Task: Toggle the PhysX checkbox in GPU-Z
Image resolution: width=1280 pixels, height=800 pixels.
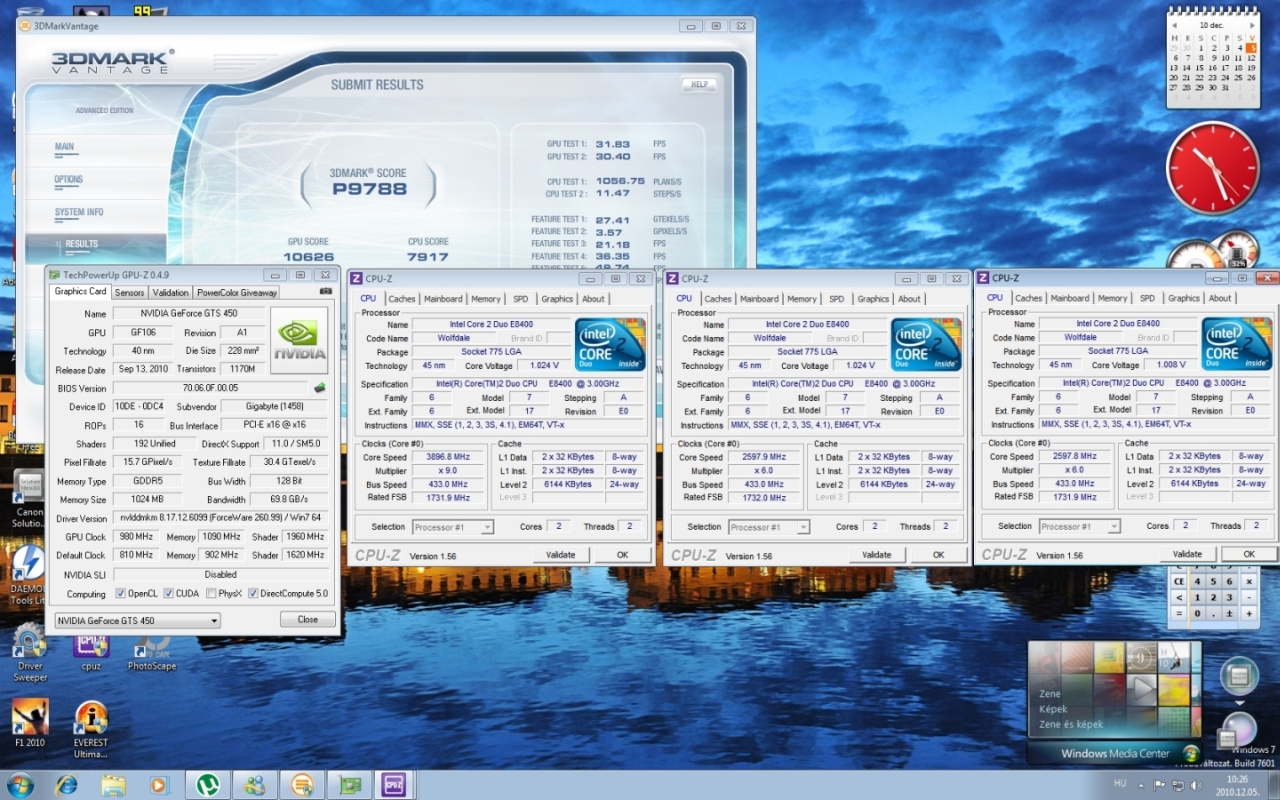Action: point(211,594)
